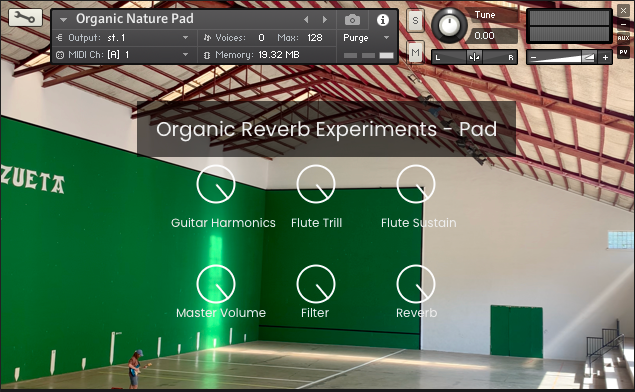Click the Master Volume label
This screenshot has width=635, height=392.
tap(221, 313)
